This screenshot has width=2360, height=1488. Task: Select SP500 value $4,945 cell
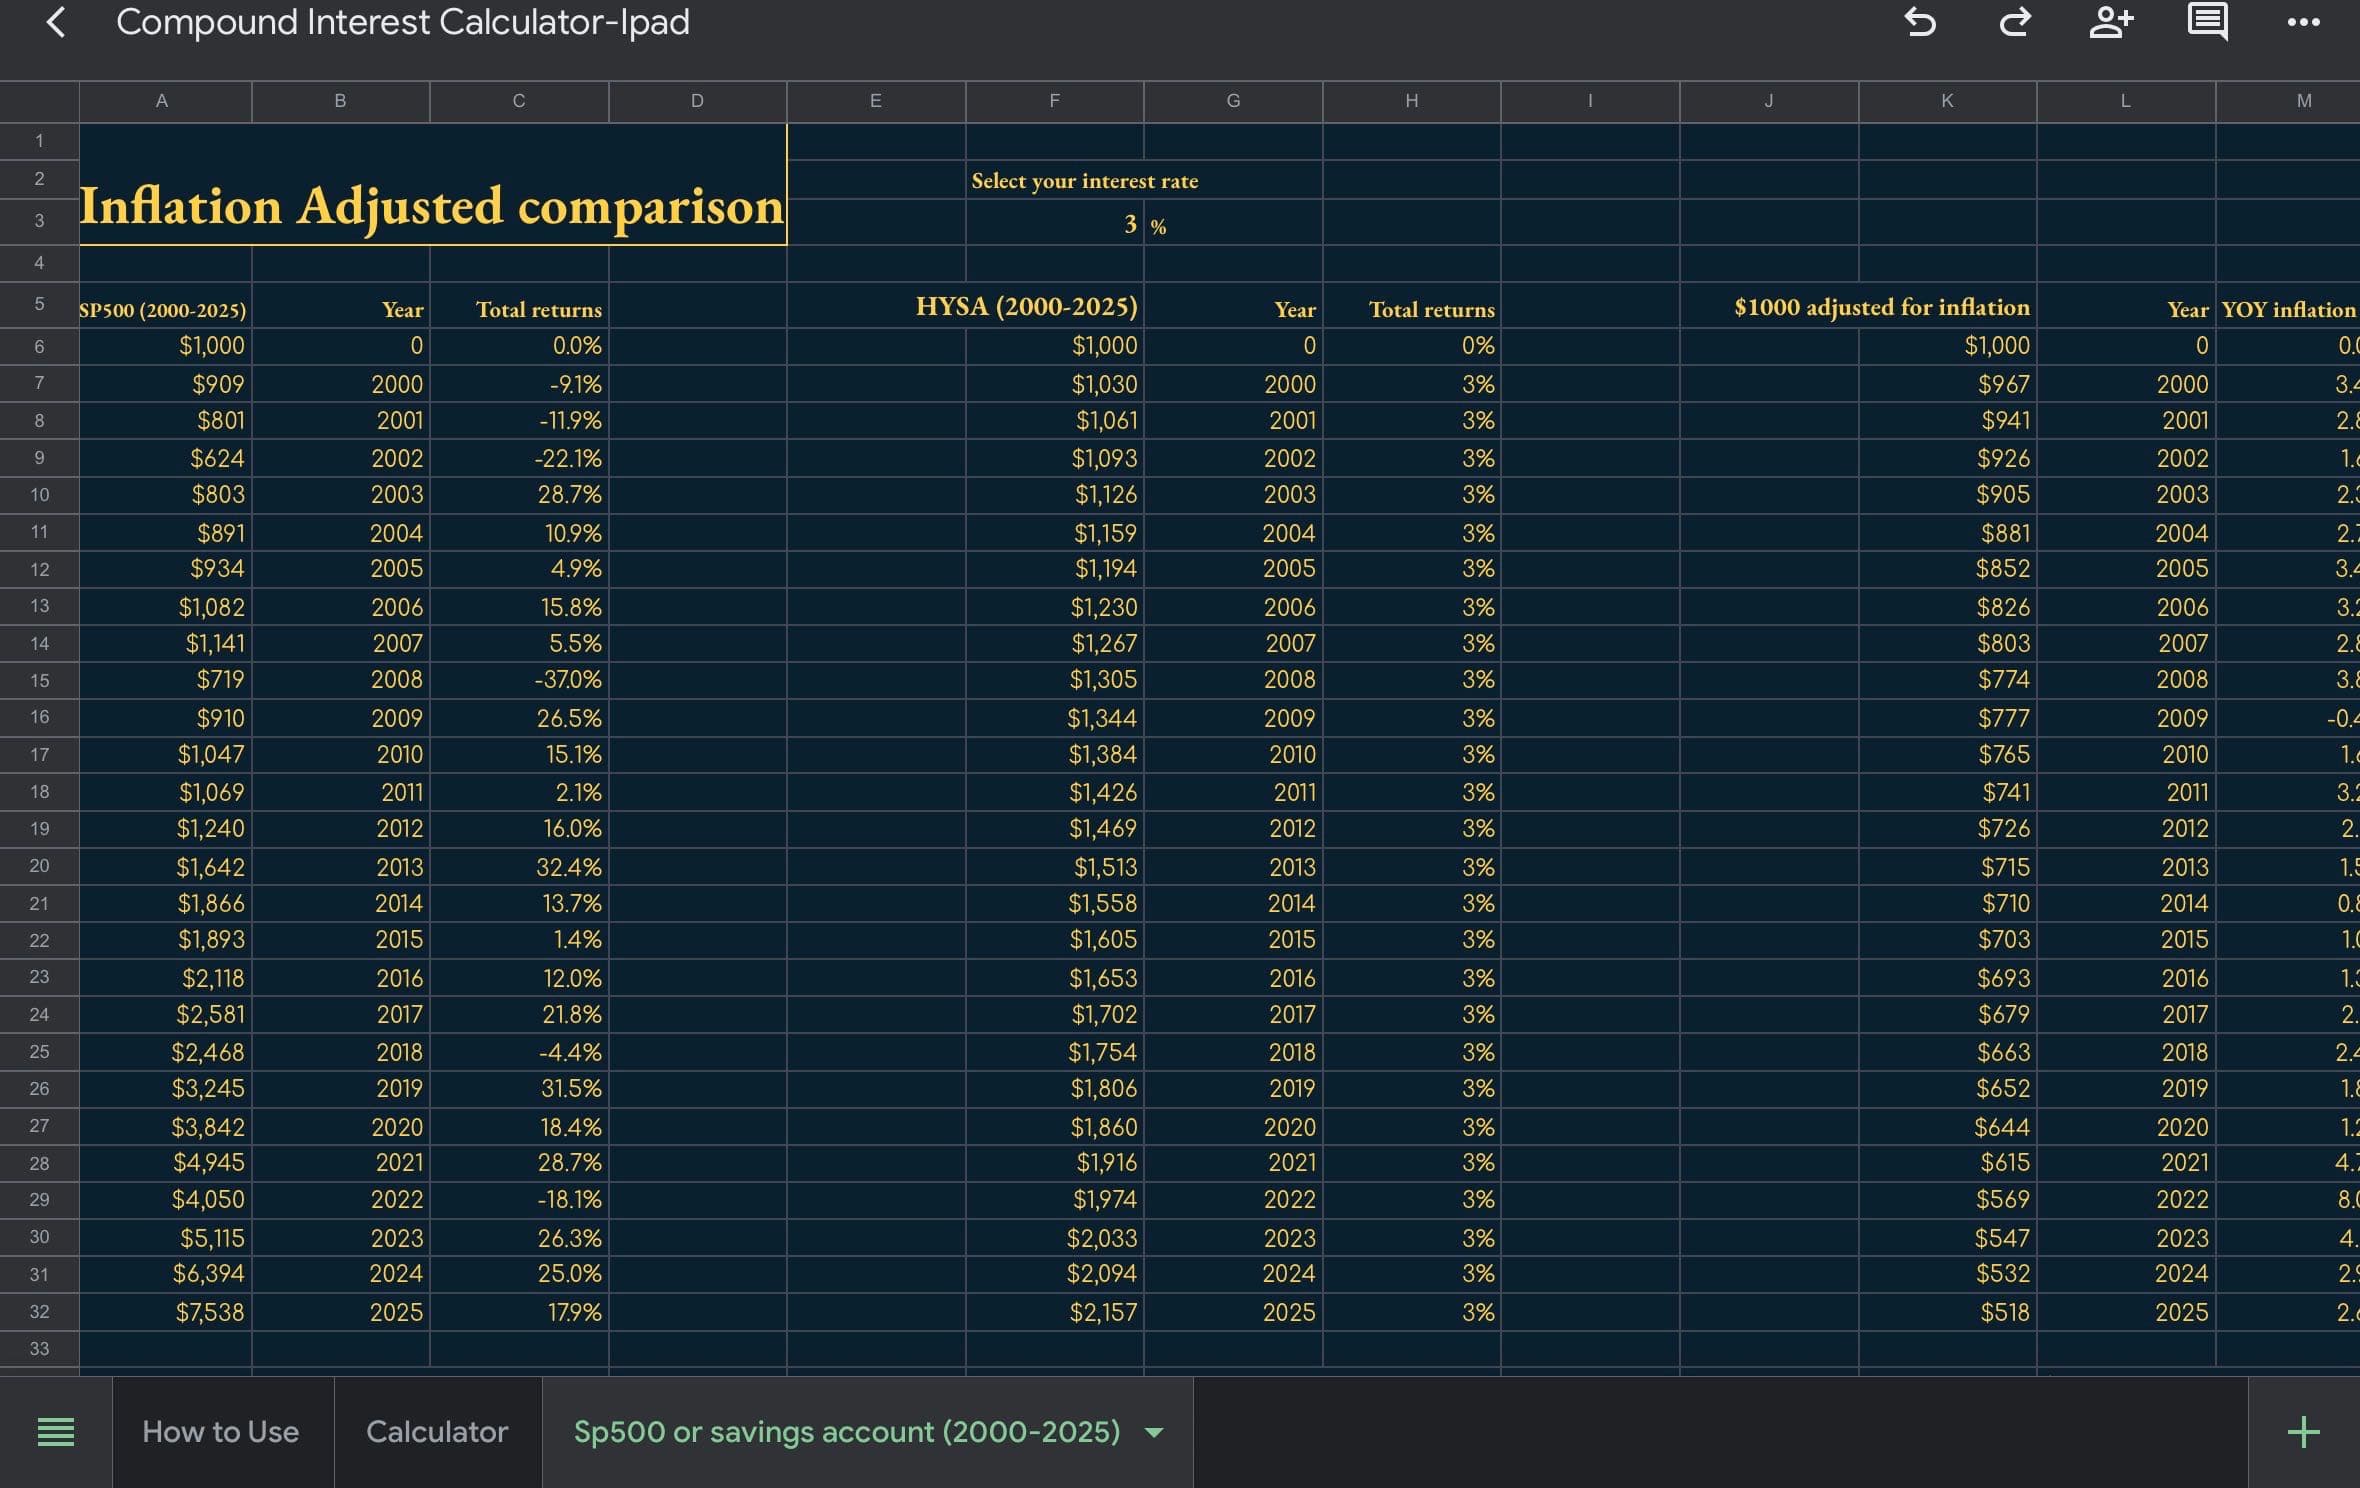coord(165,1162)
